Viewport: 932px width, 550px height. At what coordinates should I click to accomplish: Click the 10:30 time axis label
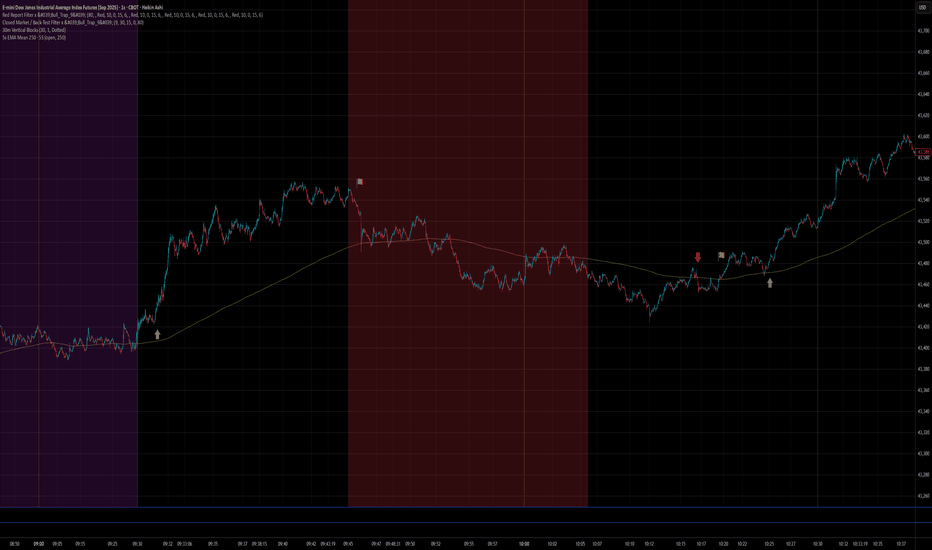[x=818, y=544]
